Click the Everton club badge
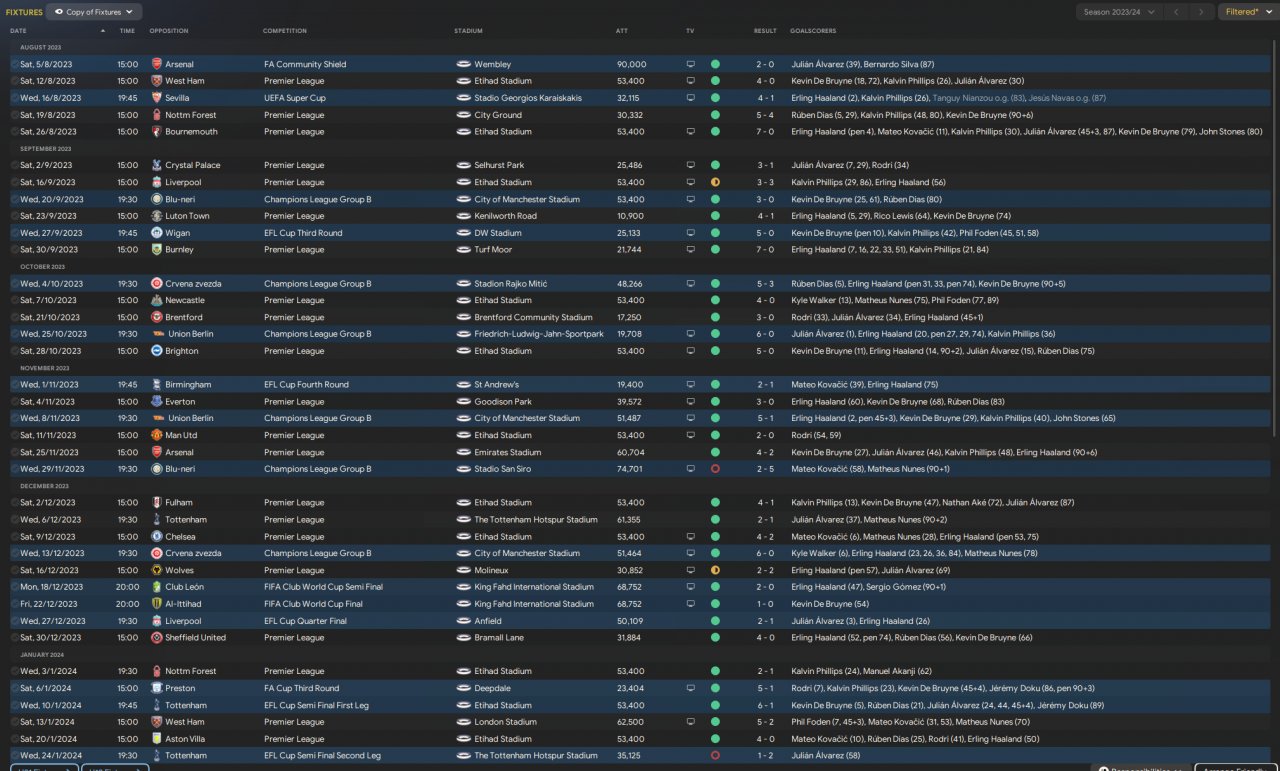Image resolution: width=1280 pixels, height=771 pixels. point(156,401)
